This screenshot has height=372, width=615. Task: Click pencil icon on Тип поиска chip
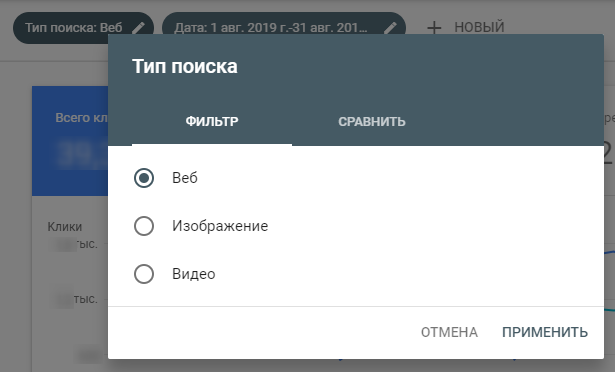pos(138,28)
